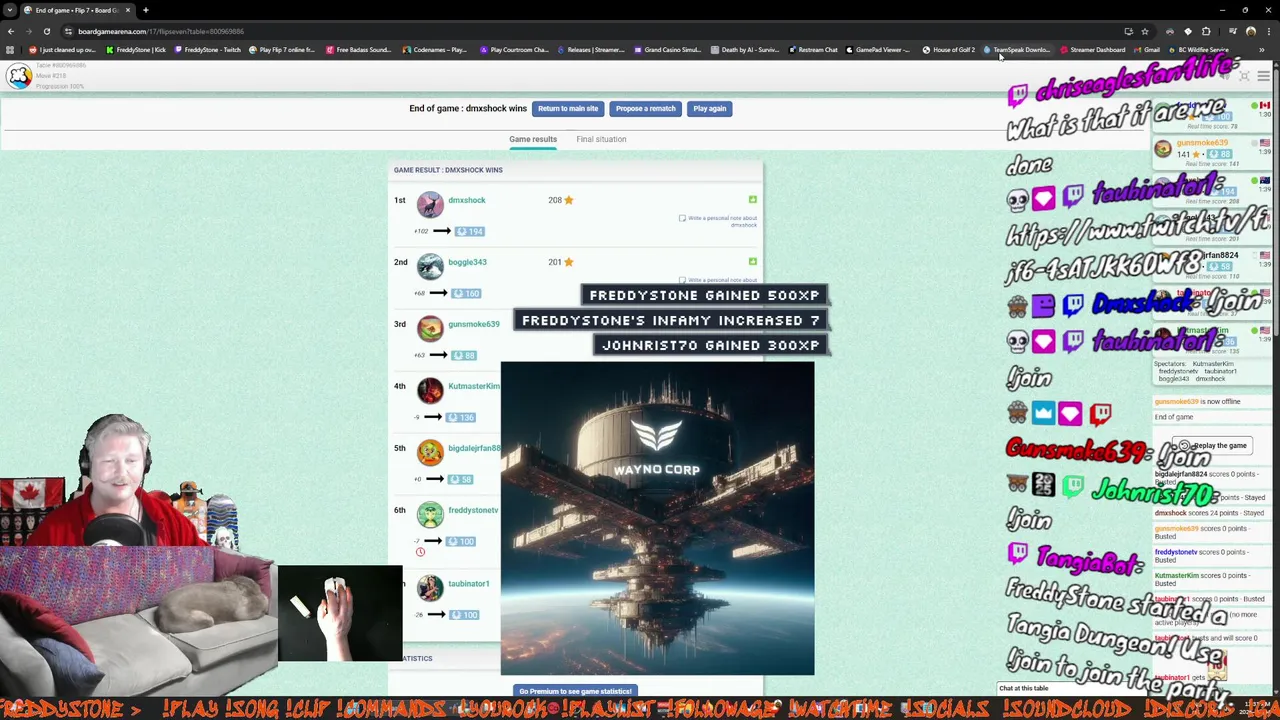Screen dimensions: 1280x720
Task: Click the Board Game Arena logo
Action: tap(19, 76)
